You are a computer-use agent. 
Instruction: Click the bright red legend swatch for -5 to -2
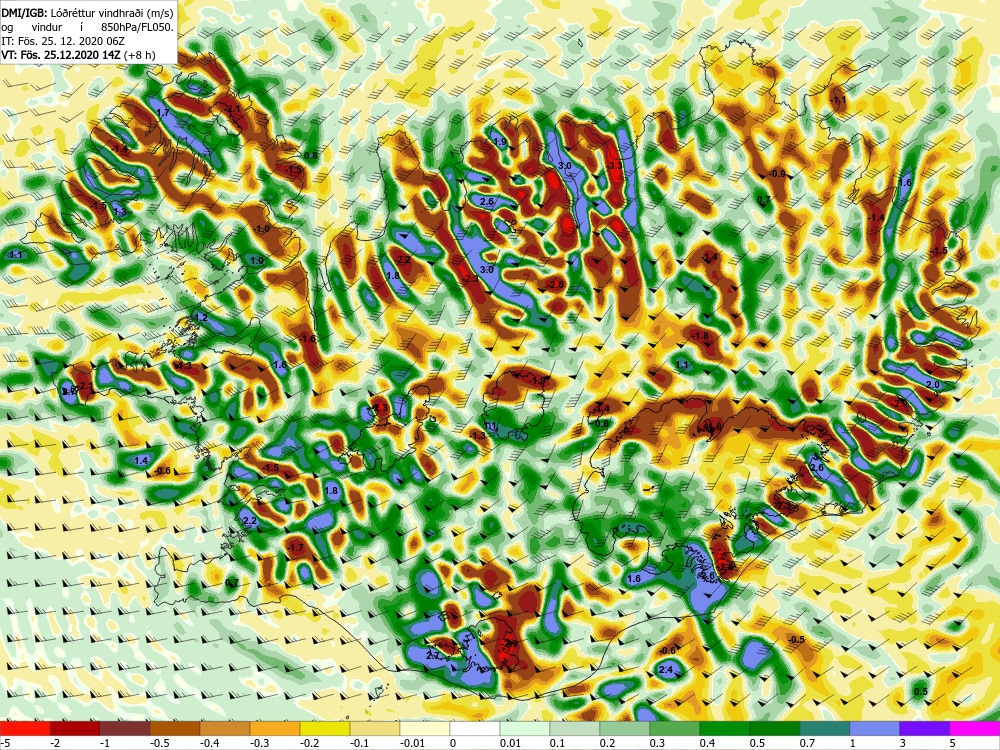[25, 728]
